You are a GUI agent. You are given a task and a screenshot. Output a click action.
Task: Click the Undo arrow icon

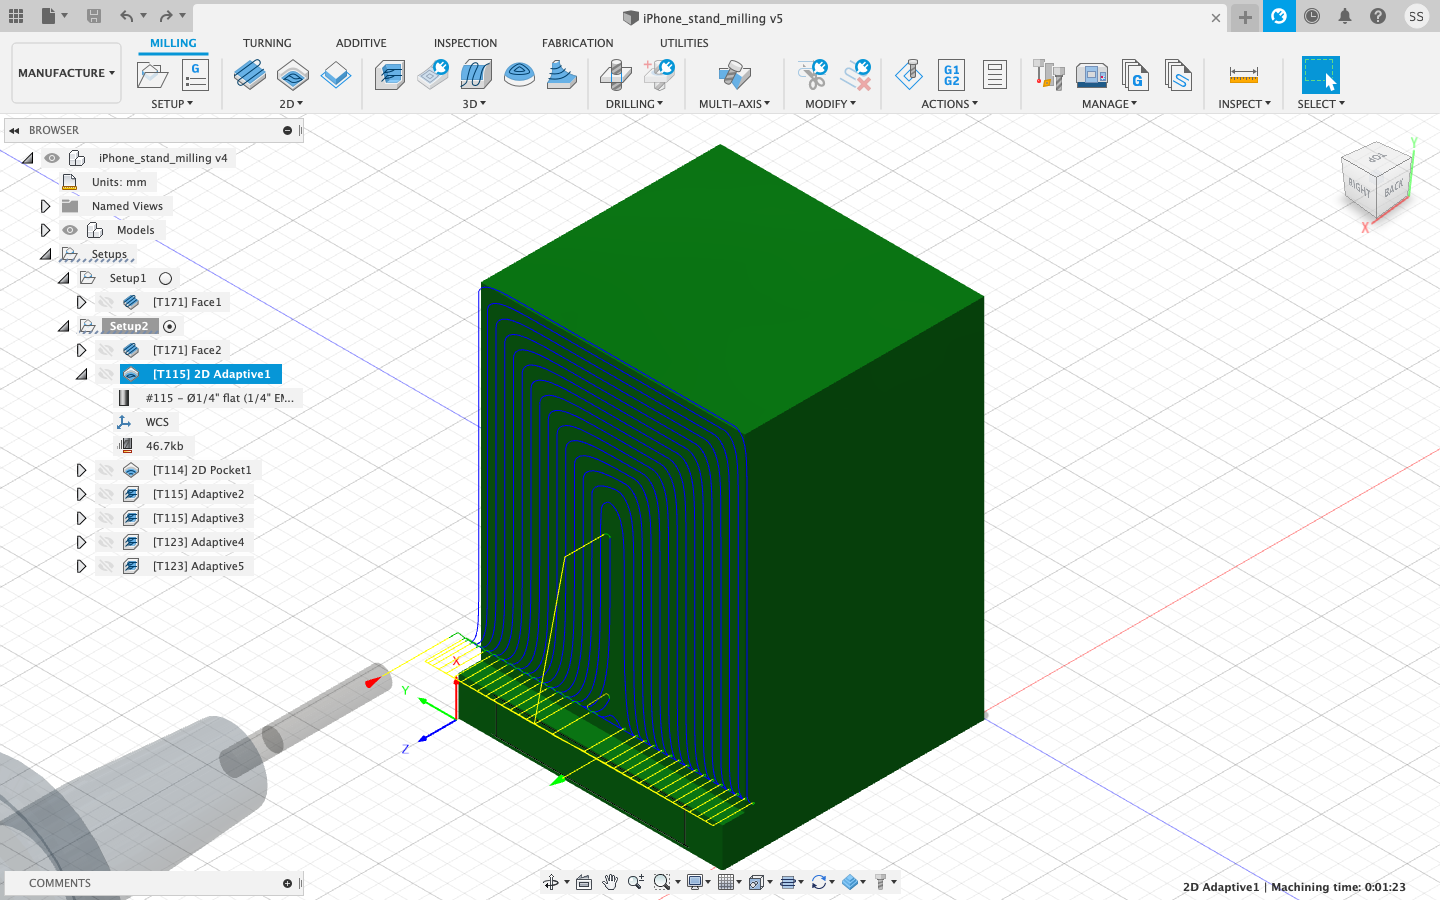(x=126, y=16)
